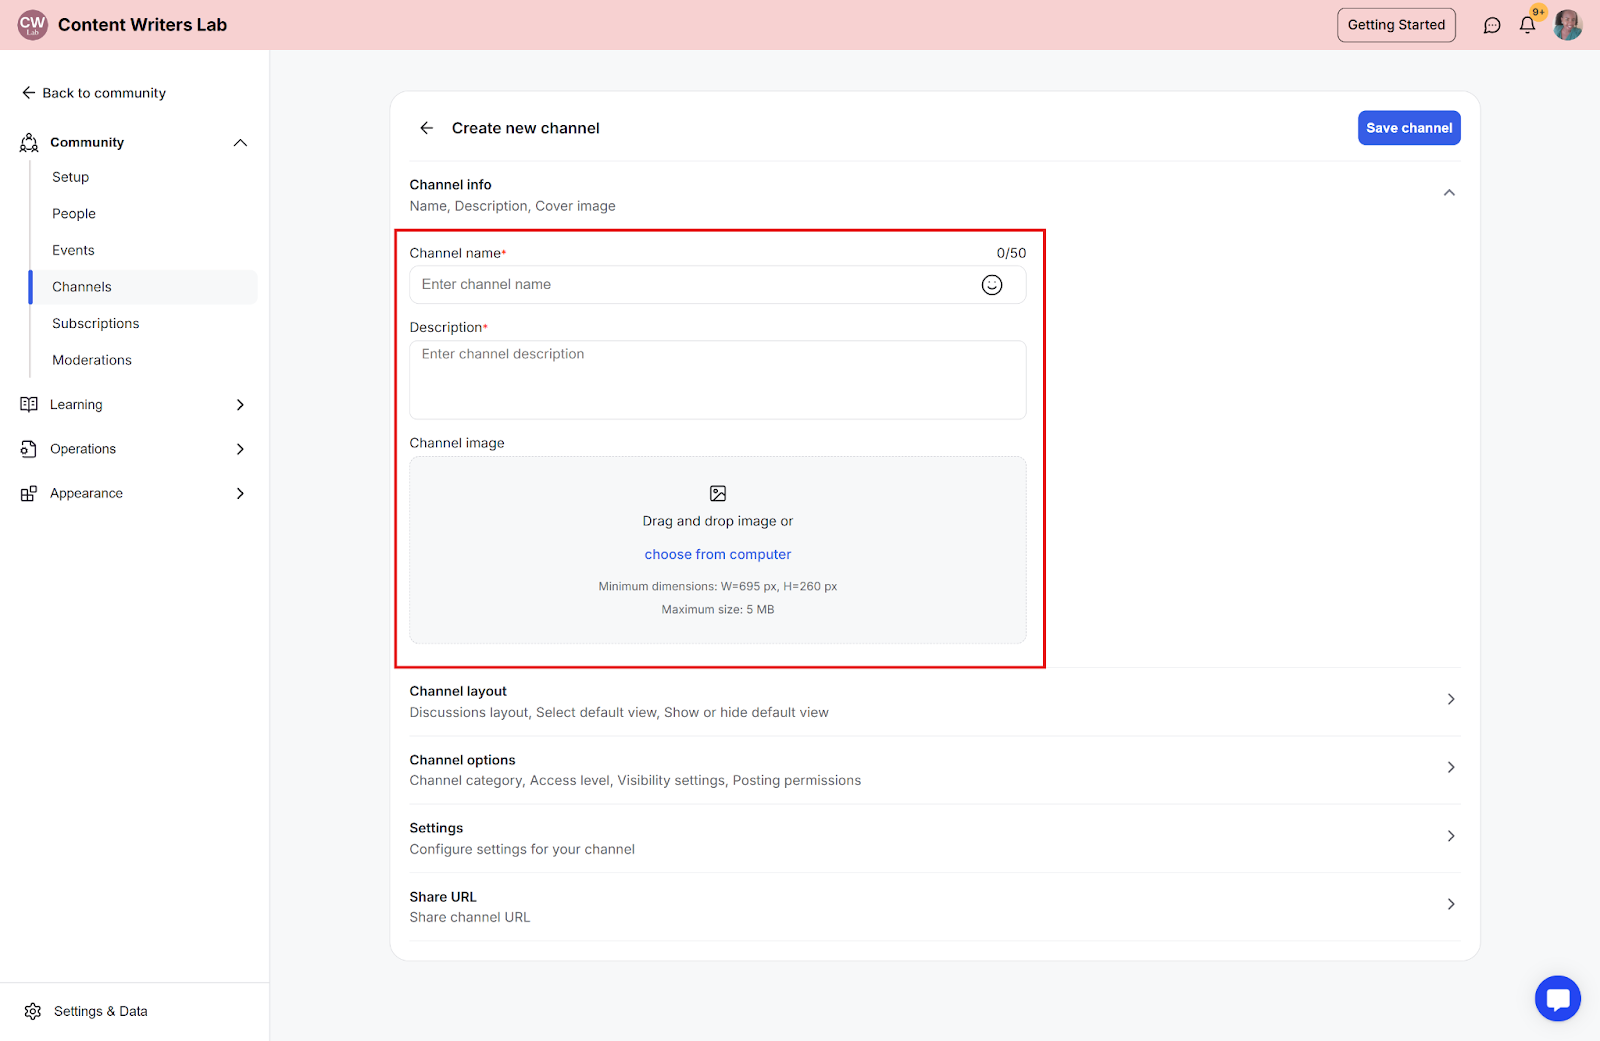Open the notifications bell

click(x=1527, y=25)
